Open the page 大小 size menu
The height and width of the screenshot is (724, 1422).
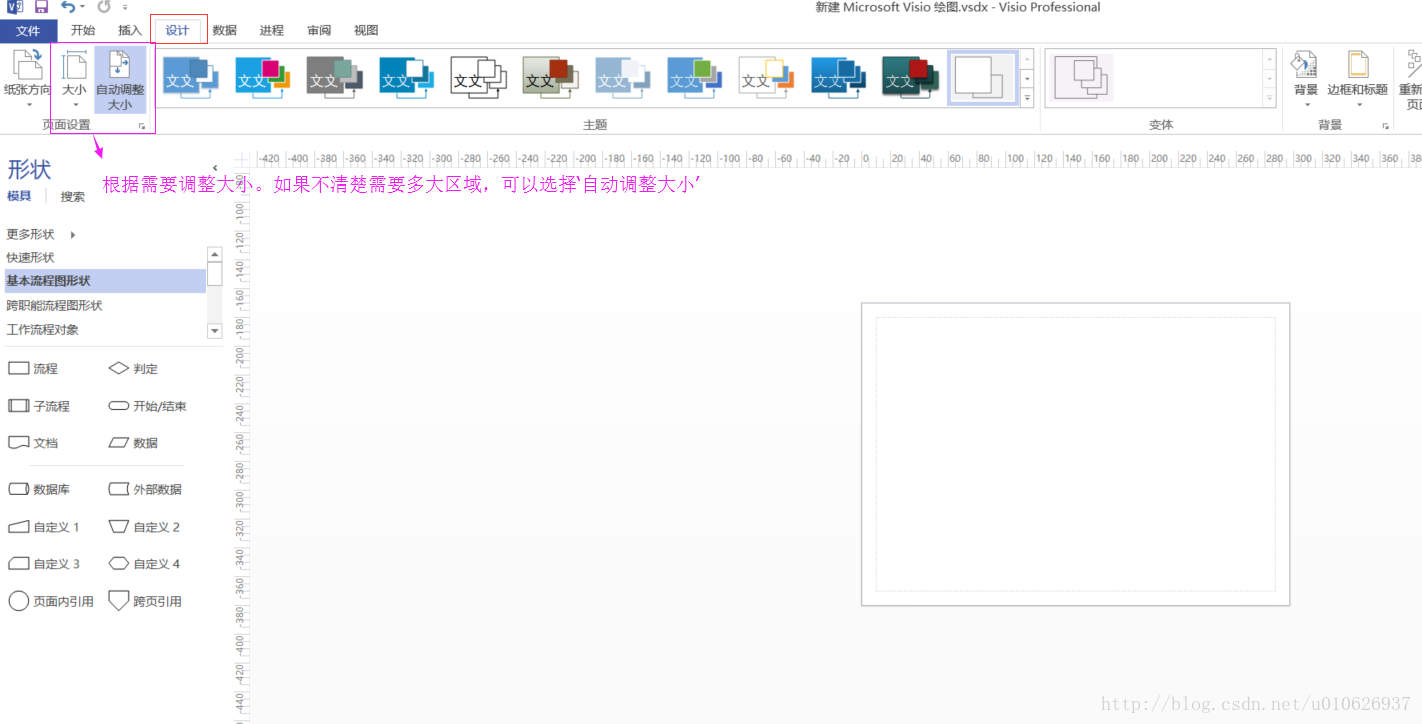point(75,80)
